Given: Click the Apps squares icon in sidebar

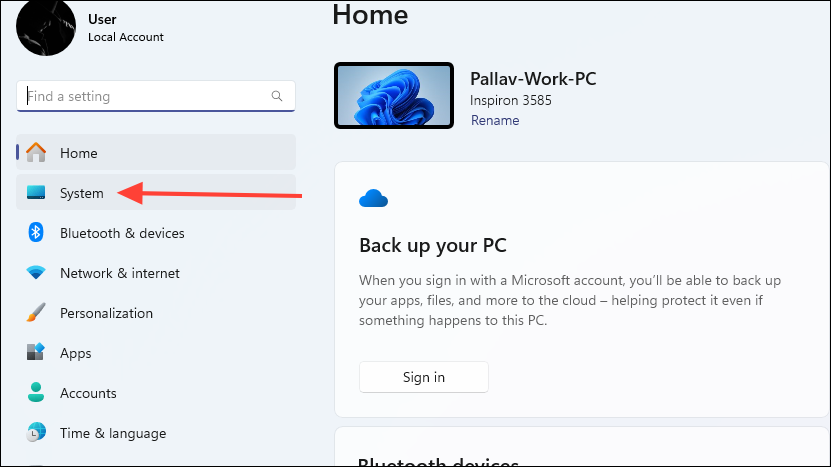Looking at the screenshot, I should tap(36, 353).
